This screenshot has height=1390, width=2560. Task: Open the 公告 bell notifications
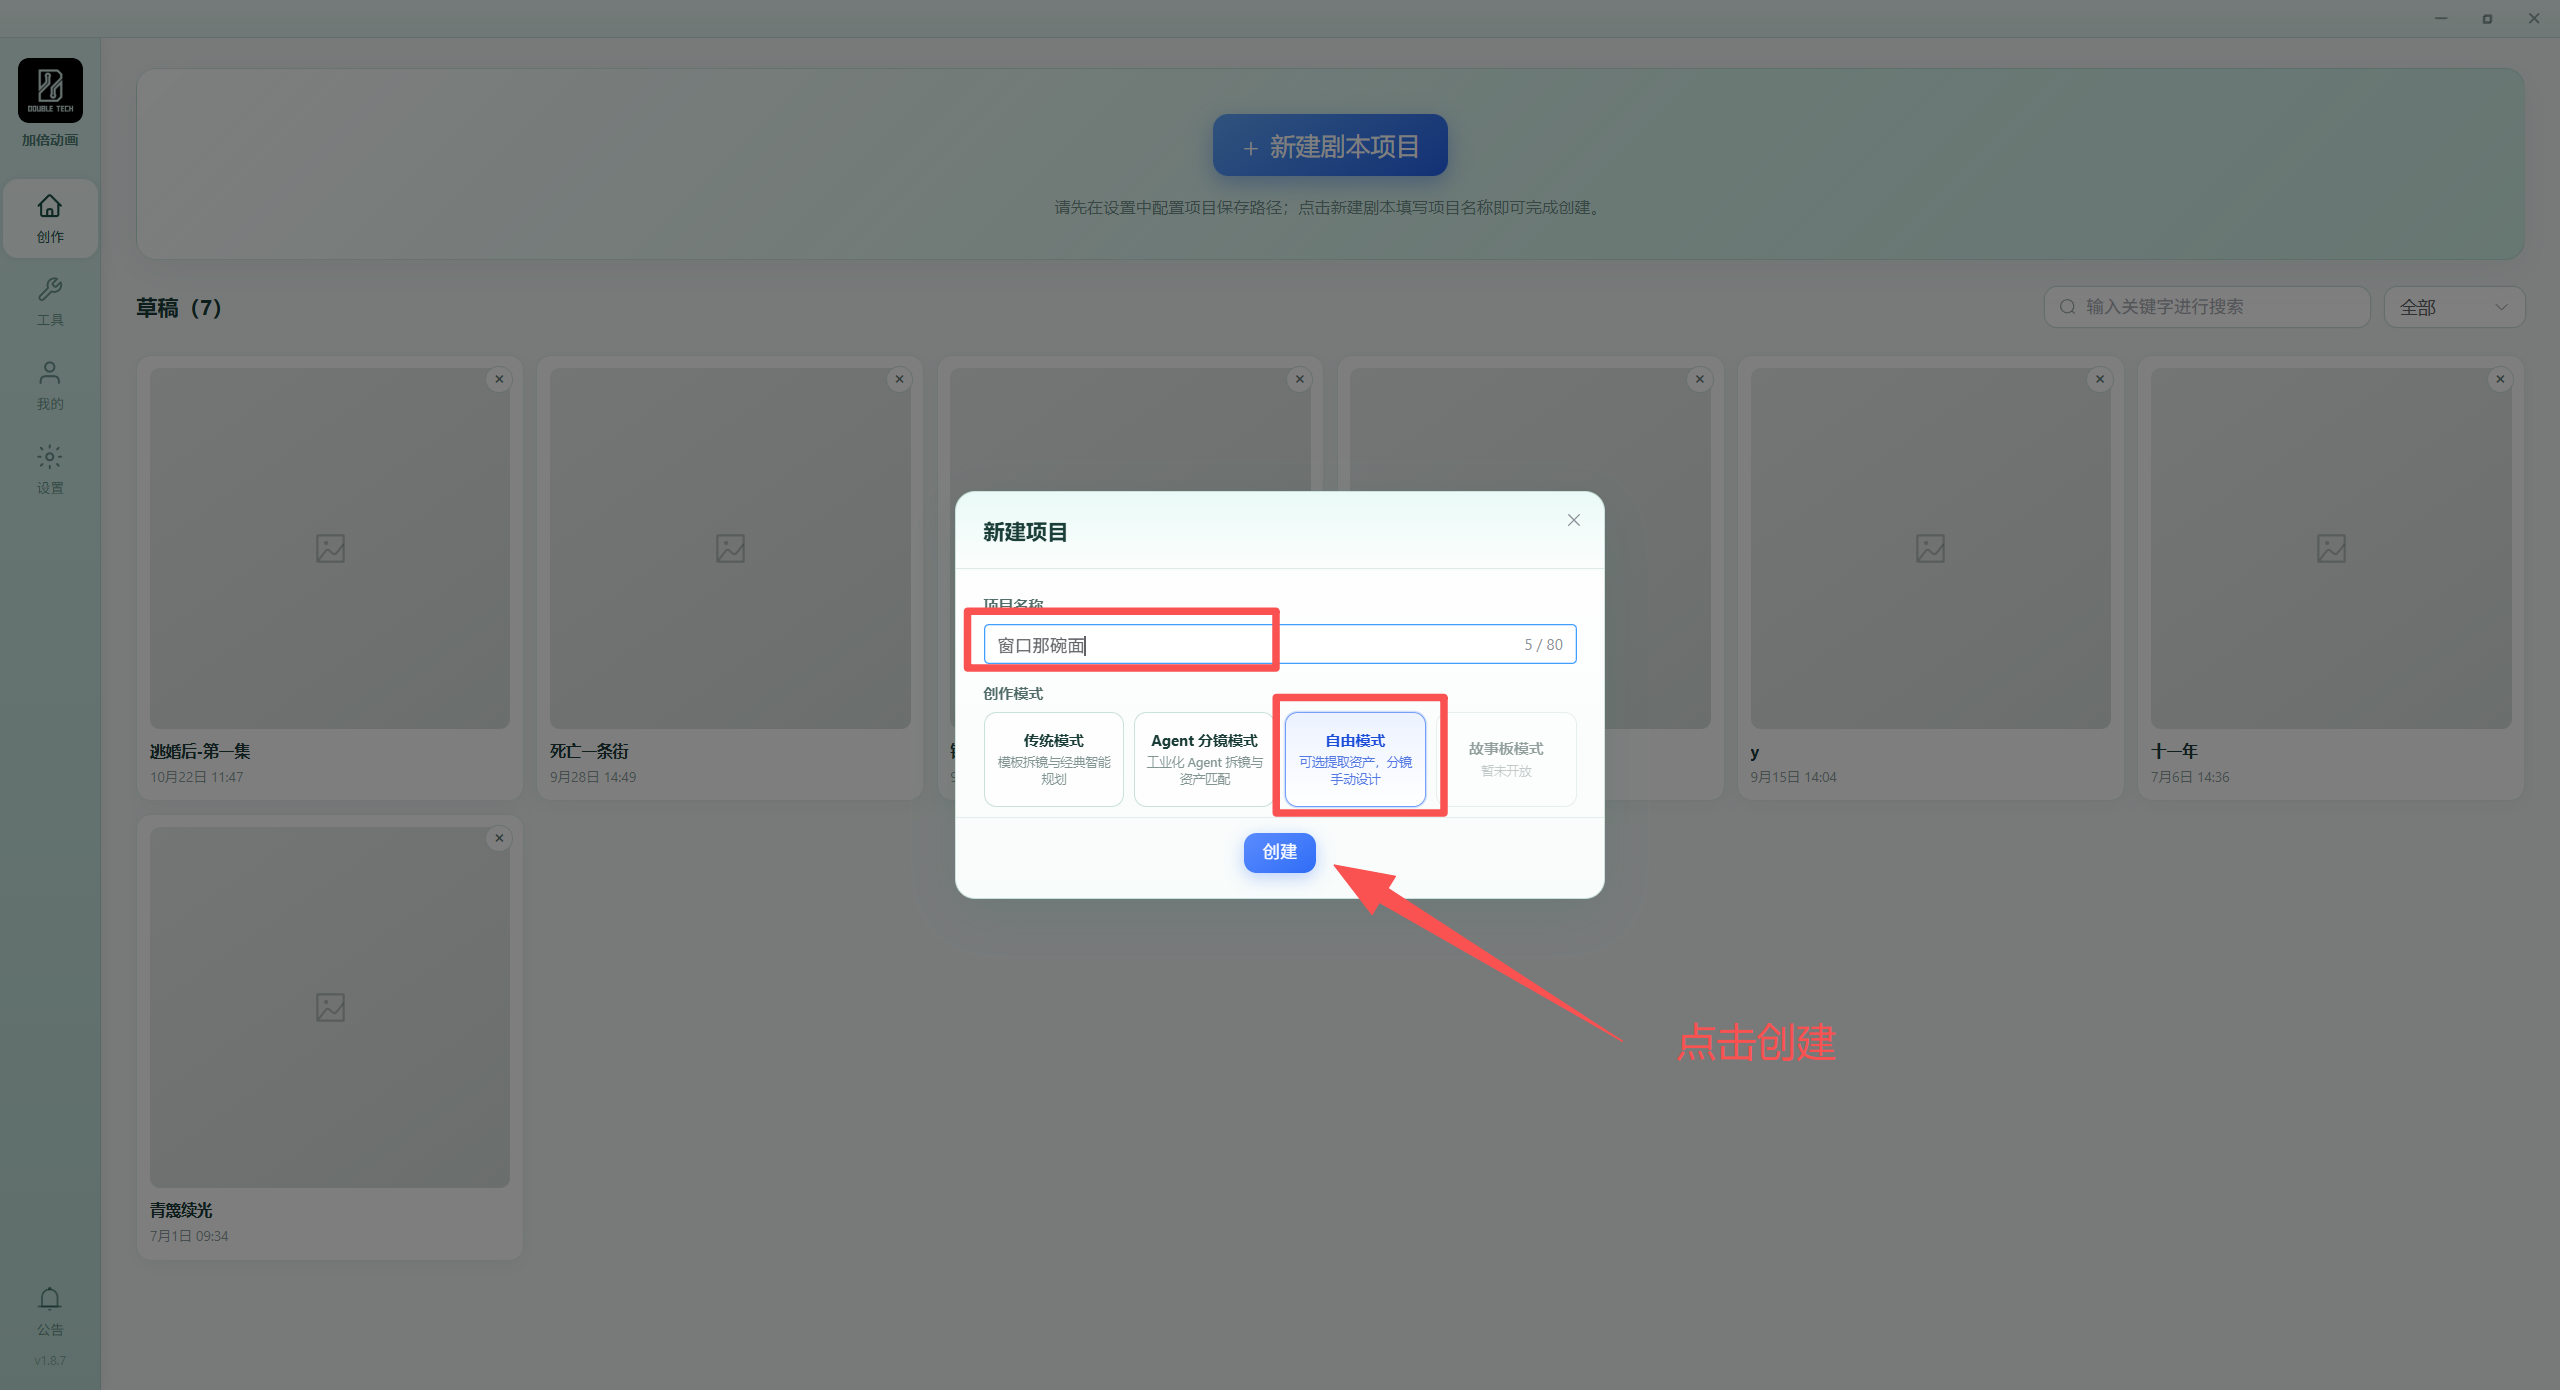coord(50,1311)
